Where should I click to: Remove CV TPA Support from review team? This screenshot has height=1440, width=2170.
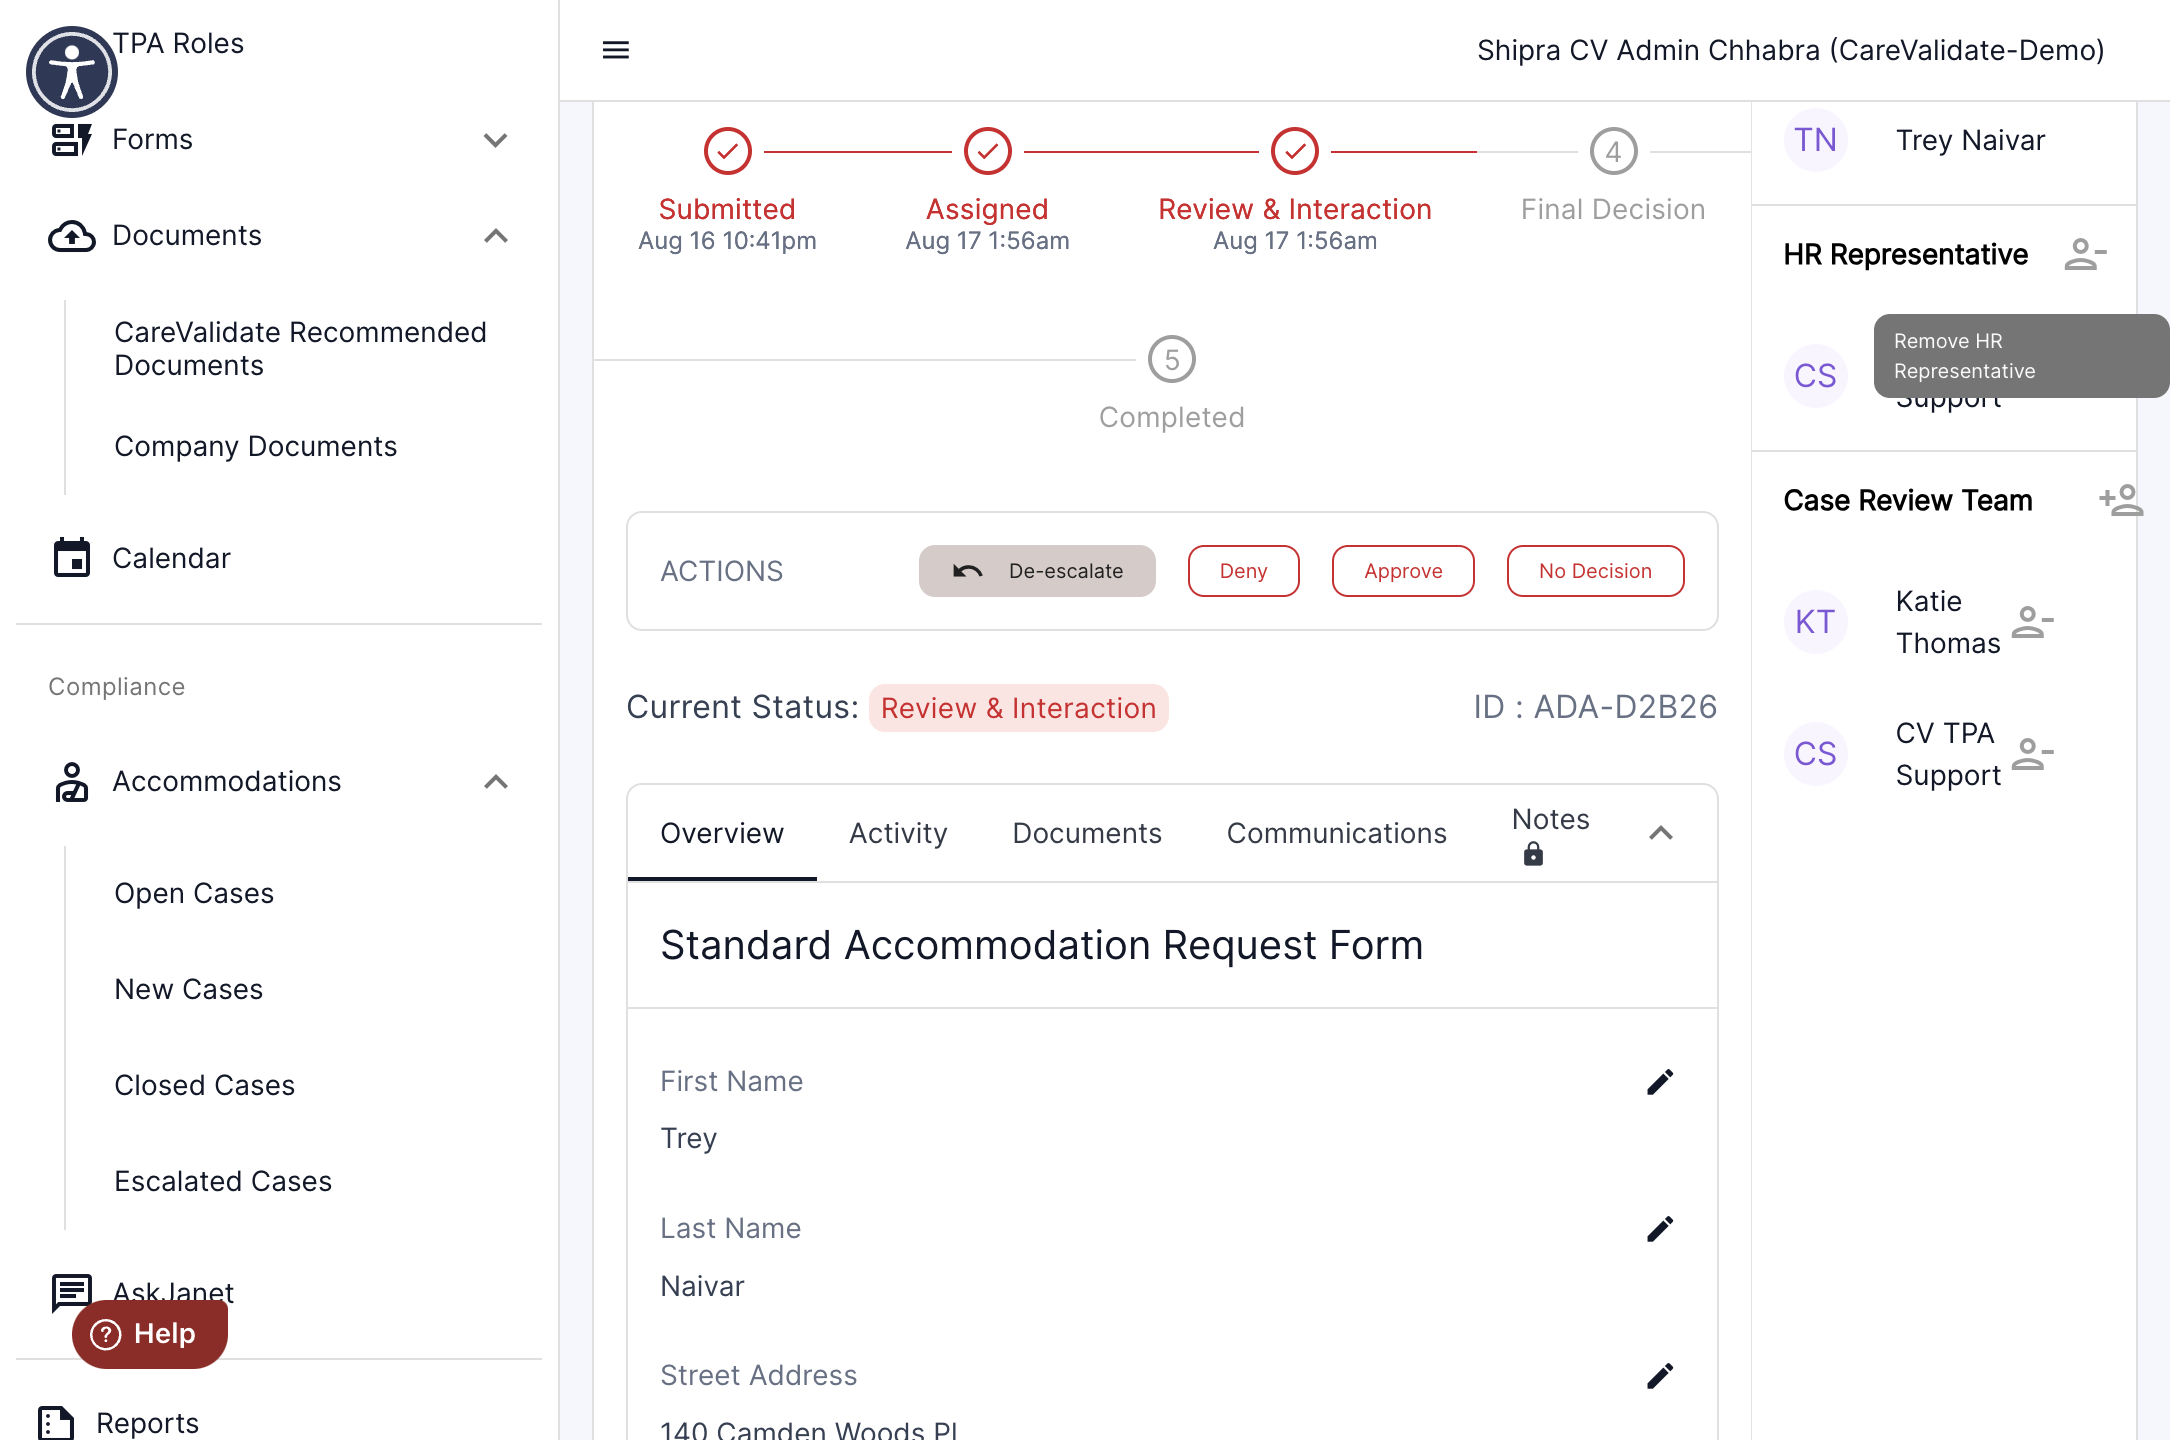[2032, 754]
